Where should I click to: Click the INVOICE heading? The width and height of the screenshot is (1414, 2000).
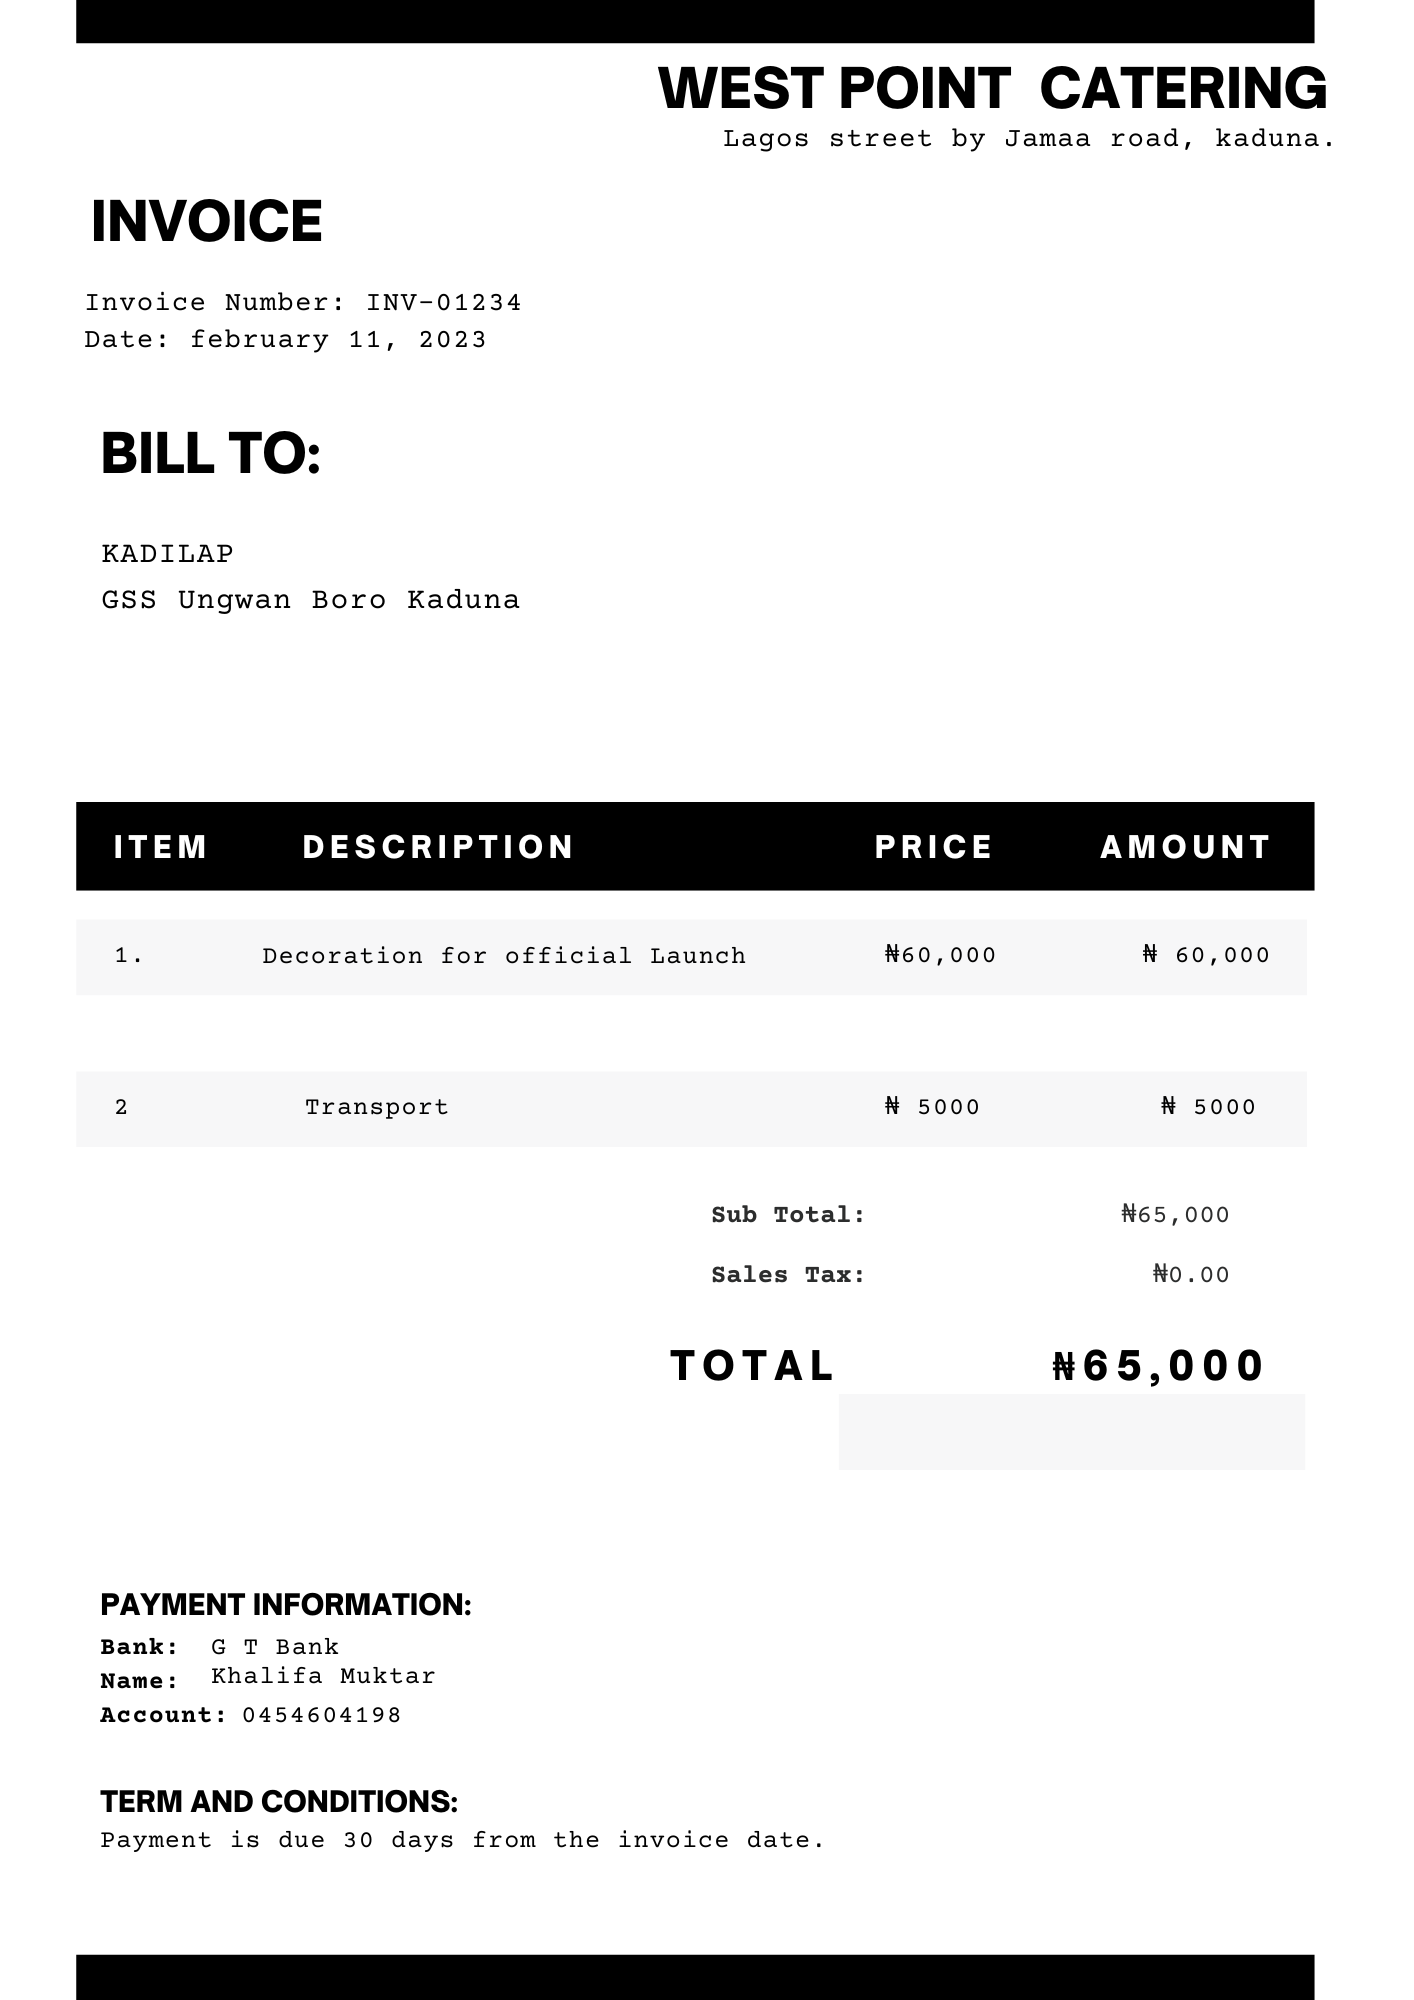[x=207, y=221]
